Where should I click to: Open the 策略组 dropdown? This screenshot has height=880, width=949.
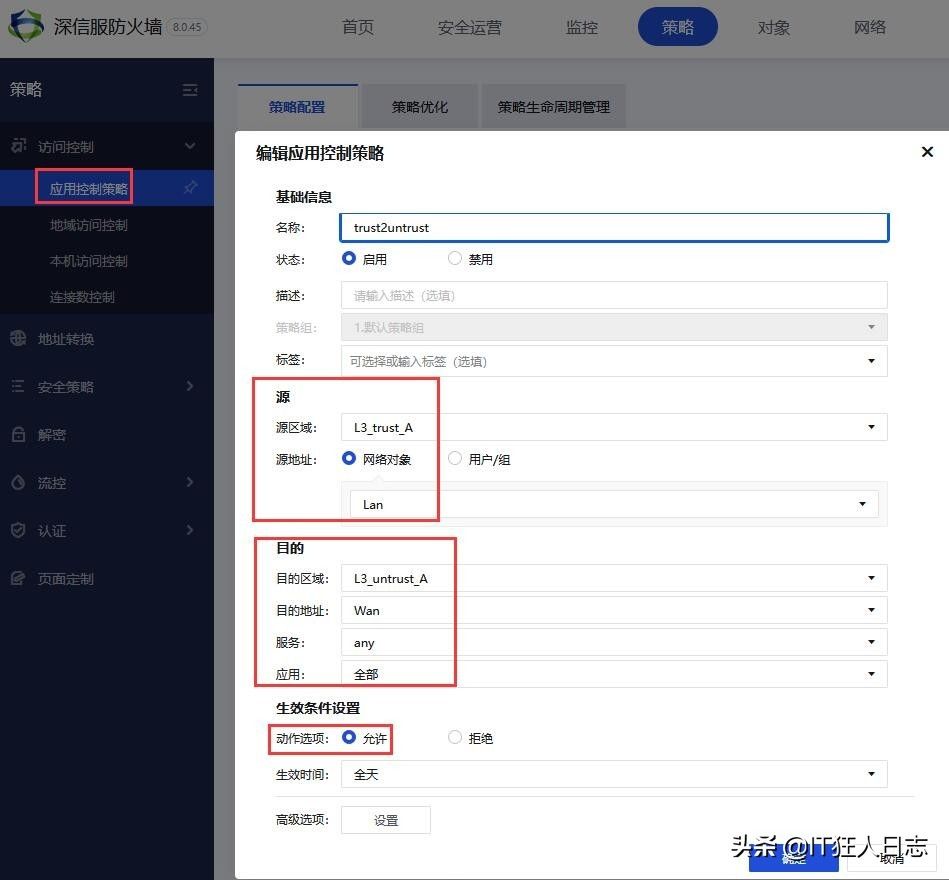pyautogui.click(x=614, y=327)
